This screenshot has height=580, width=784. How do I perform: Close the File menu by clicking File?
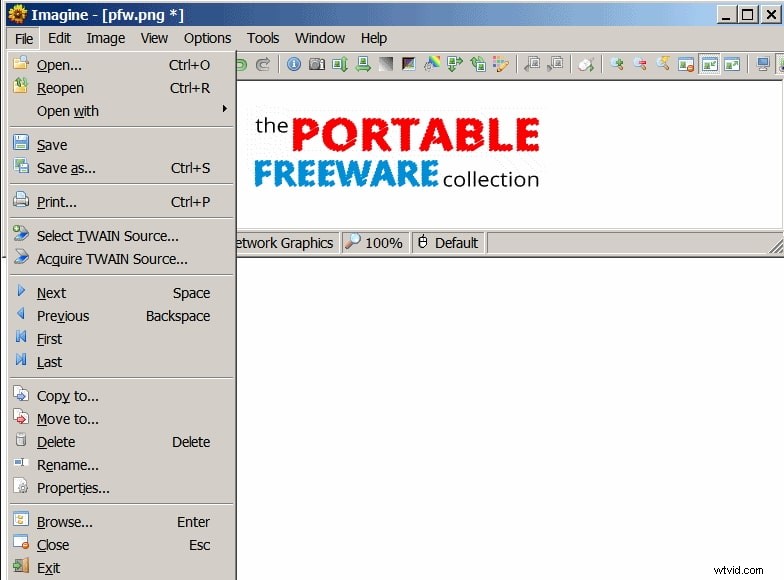pyautogui.click(x=24, y=38)
